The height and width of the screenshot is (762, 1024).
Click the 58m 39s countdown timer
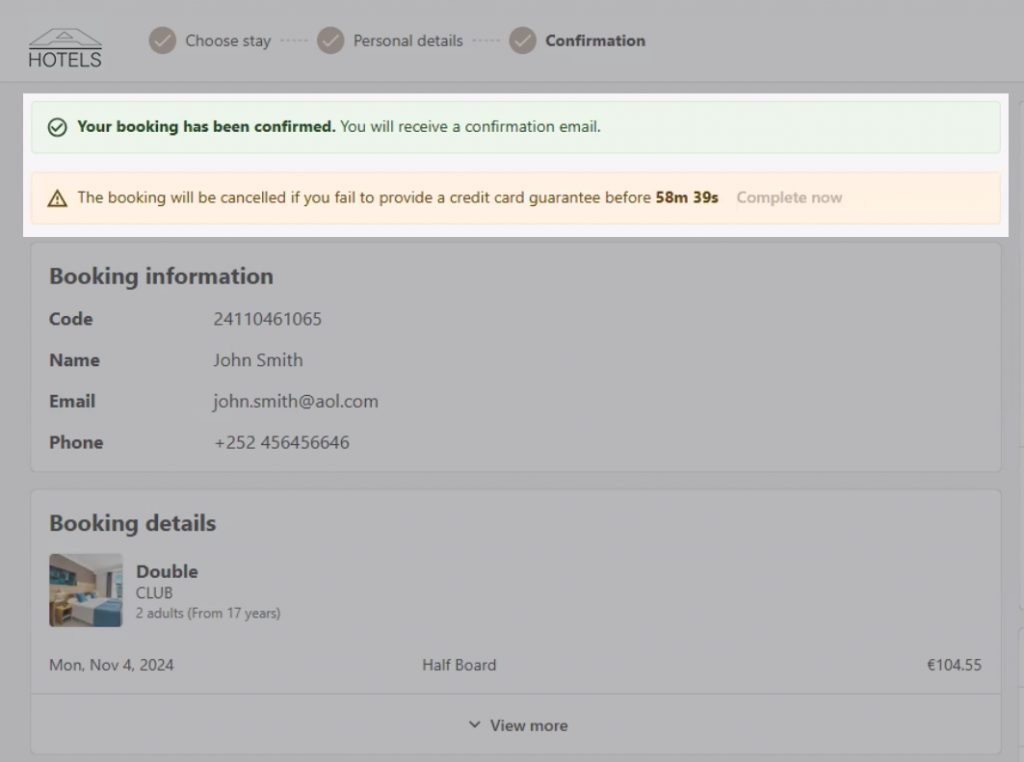tap(687, 198)
